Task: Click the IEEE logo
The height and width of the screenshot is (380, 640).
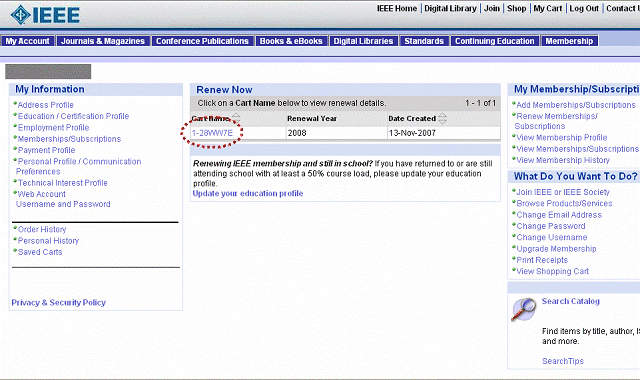Action: tap(45, 15)
